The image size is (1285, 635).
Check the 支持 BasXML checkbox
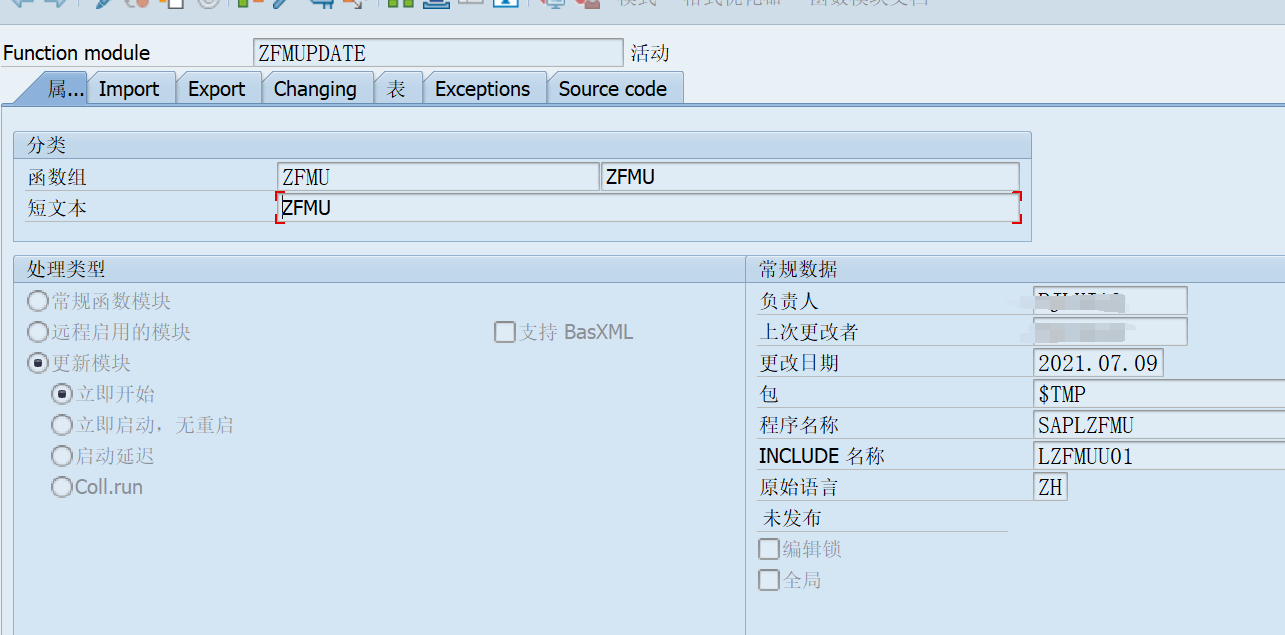(505, 332)
